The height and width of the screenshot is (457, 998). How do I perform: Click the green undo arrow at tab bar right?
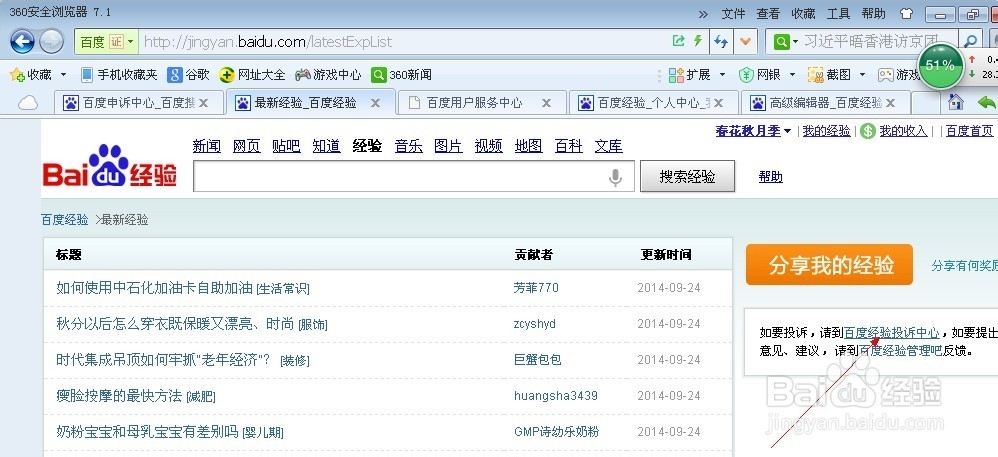986,102
